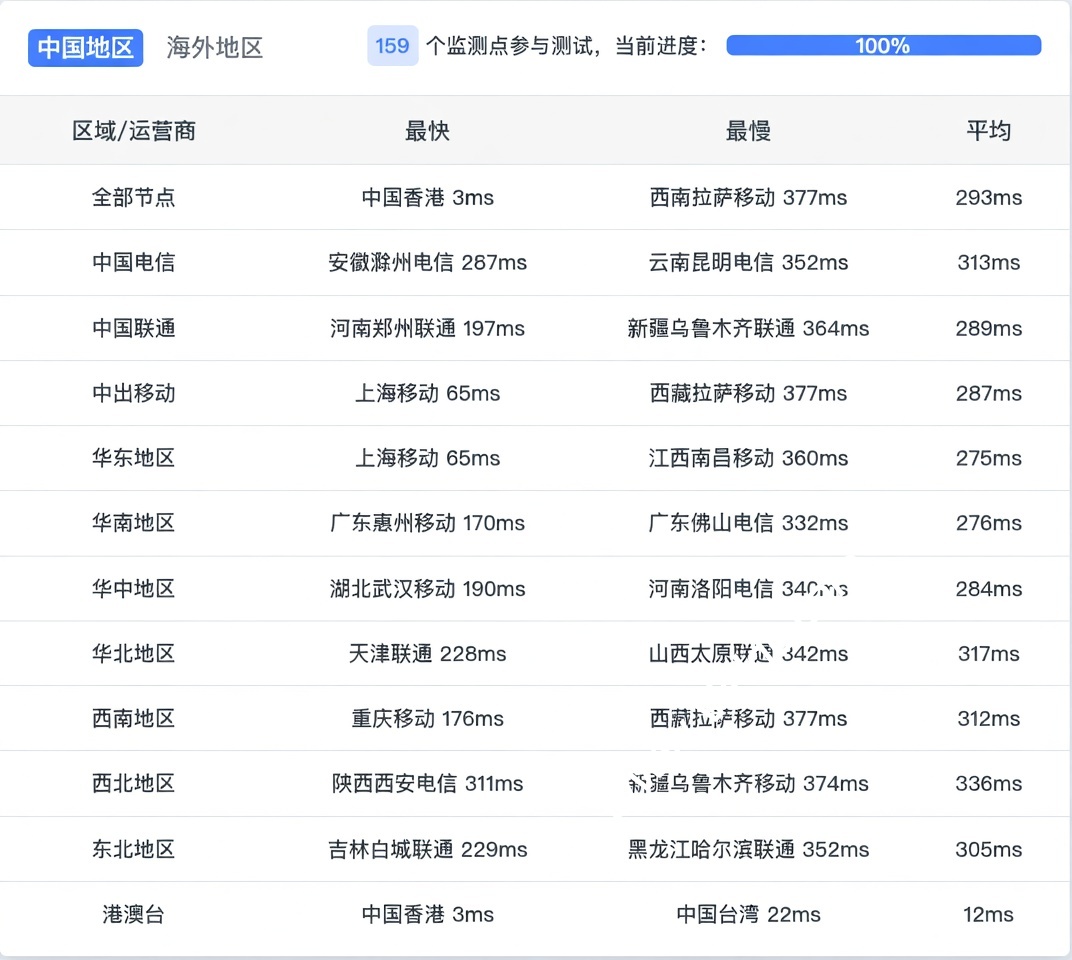Click the 100% progress bar
Screen dimensions: 1072x960
(x=883, y=46)
